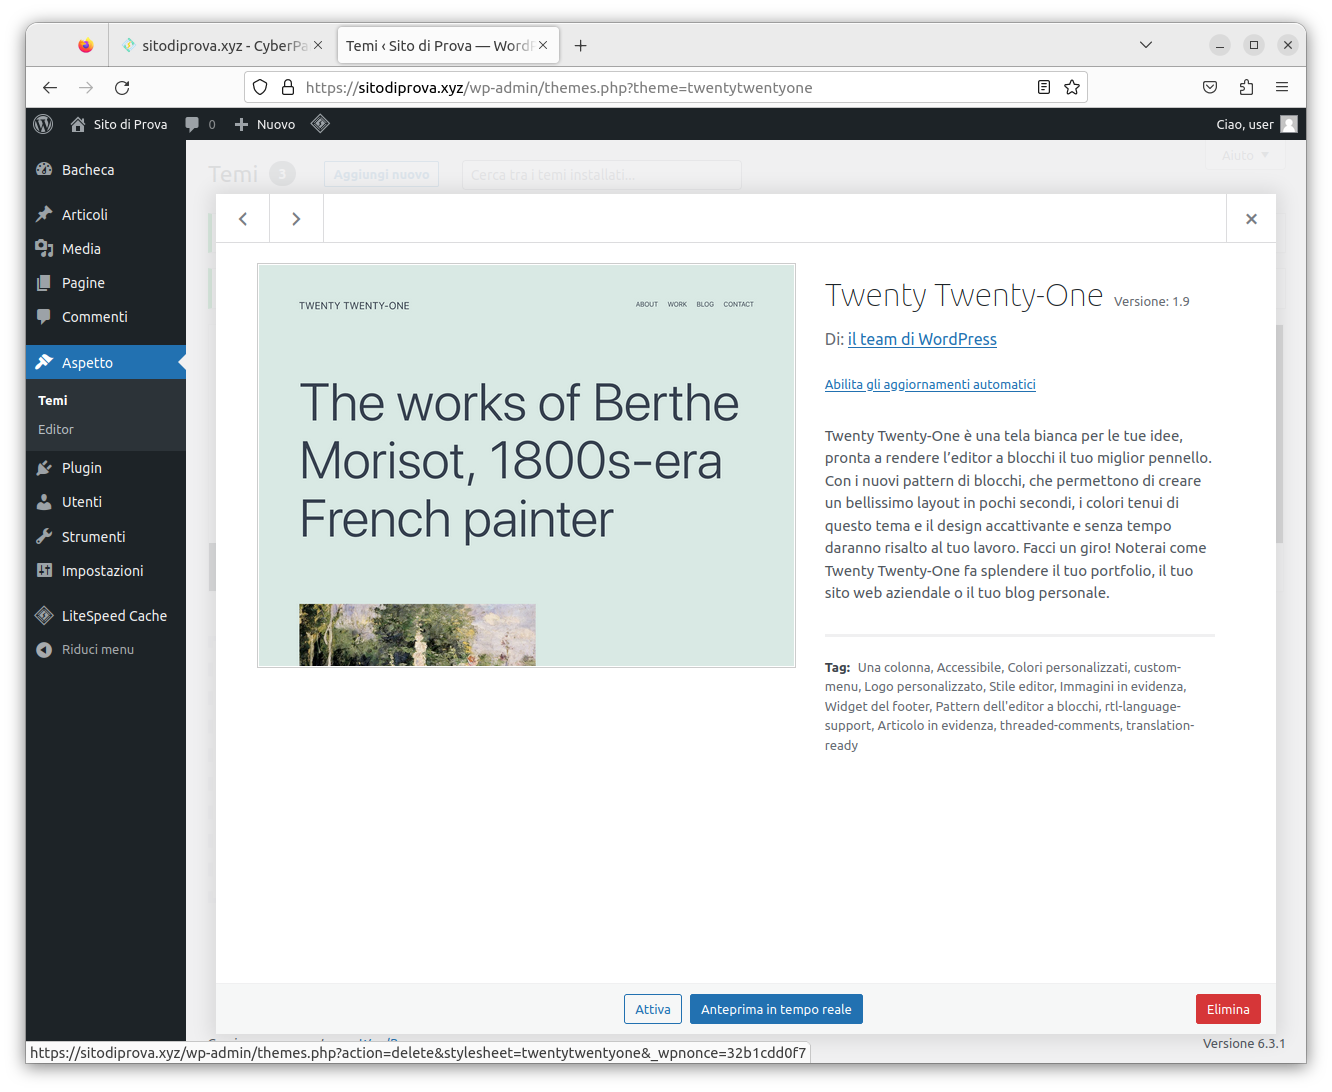The height and width of the screenshot is (1092, 1332).
Task: Open the Editor submenu item
Action: (56, 429)
